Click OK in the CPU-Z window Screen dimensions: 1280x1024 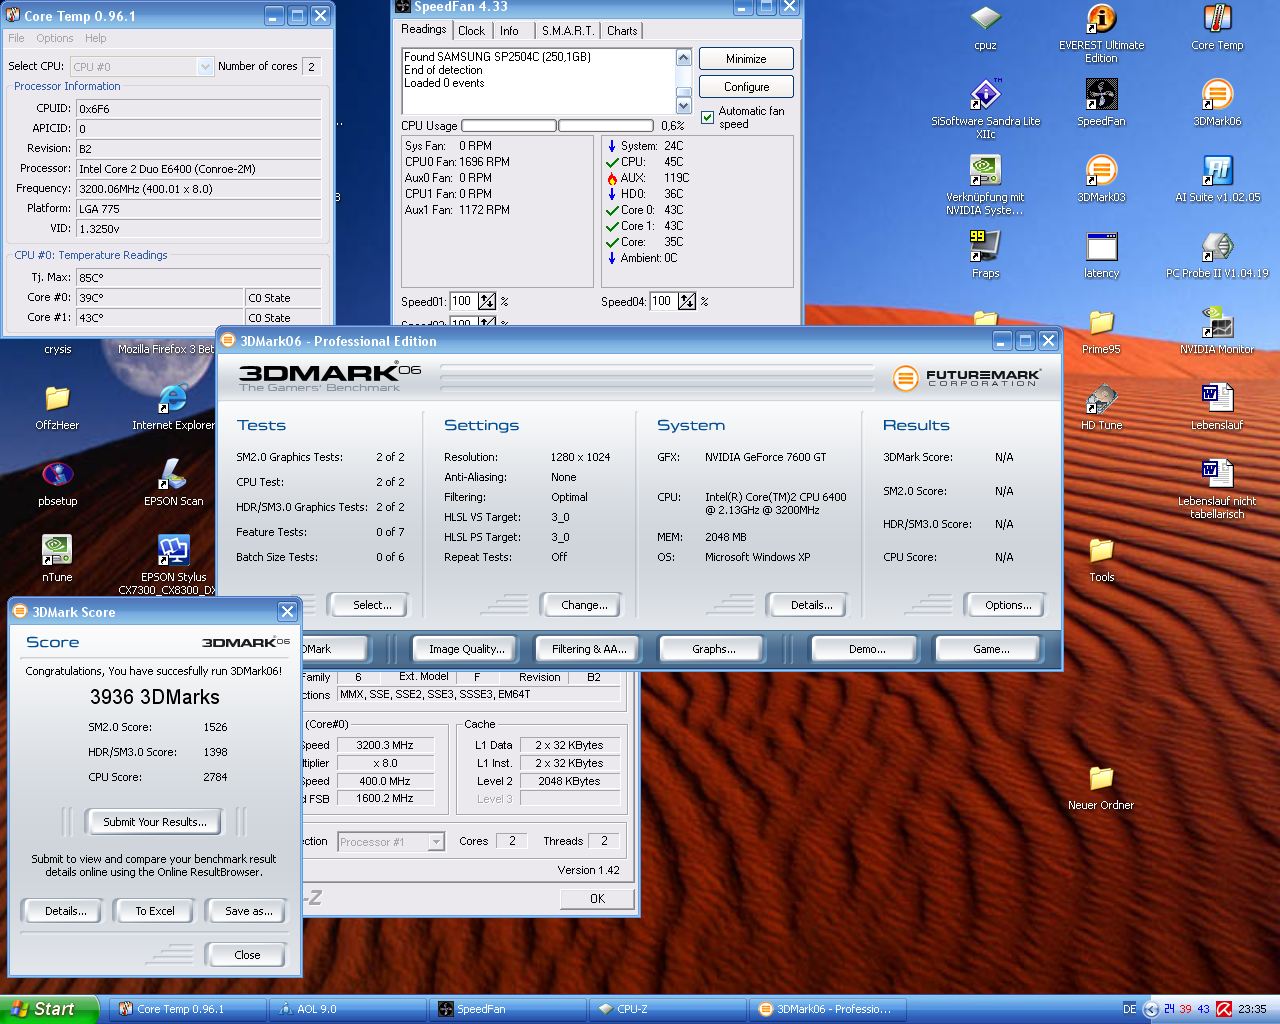(597, 899)
